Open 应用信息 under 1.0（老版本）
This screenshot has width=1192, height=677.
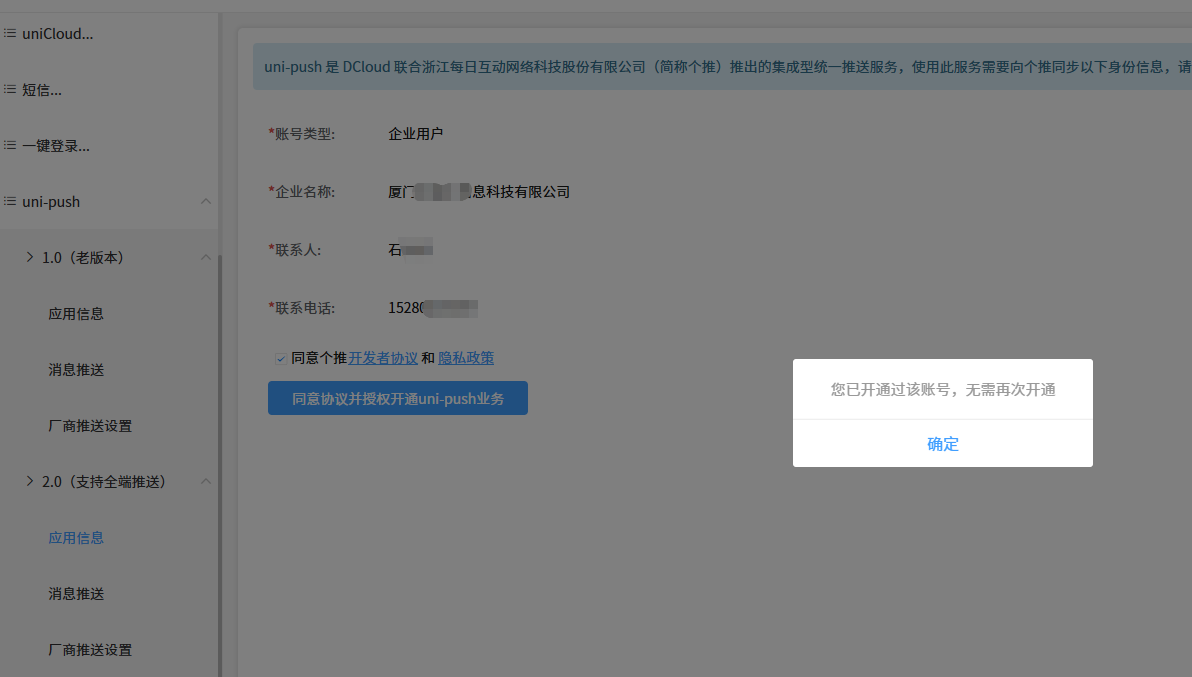coord(76,314)
